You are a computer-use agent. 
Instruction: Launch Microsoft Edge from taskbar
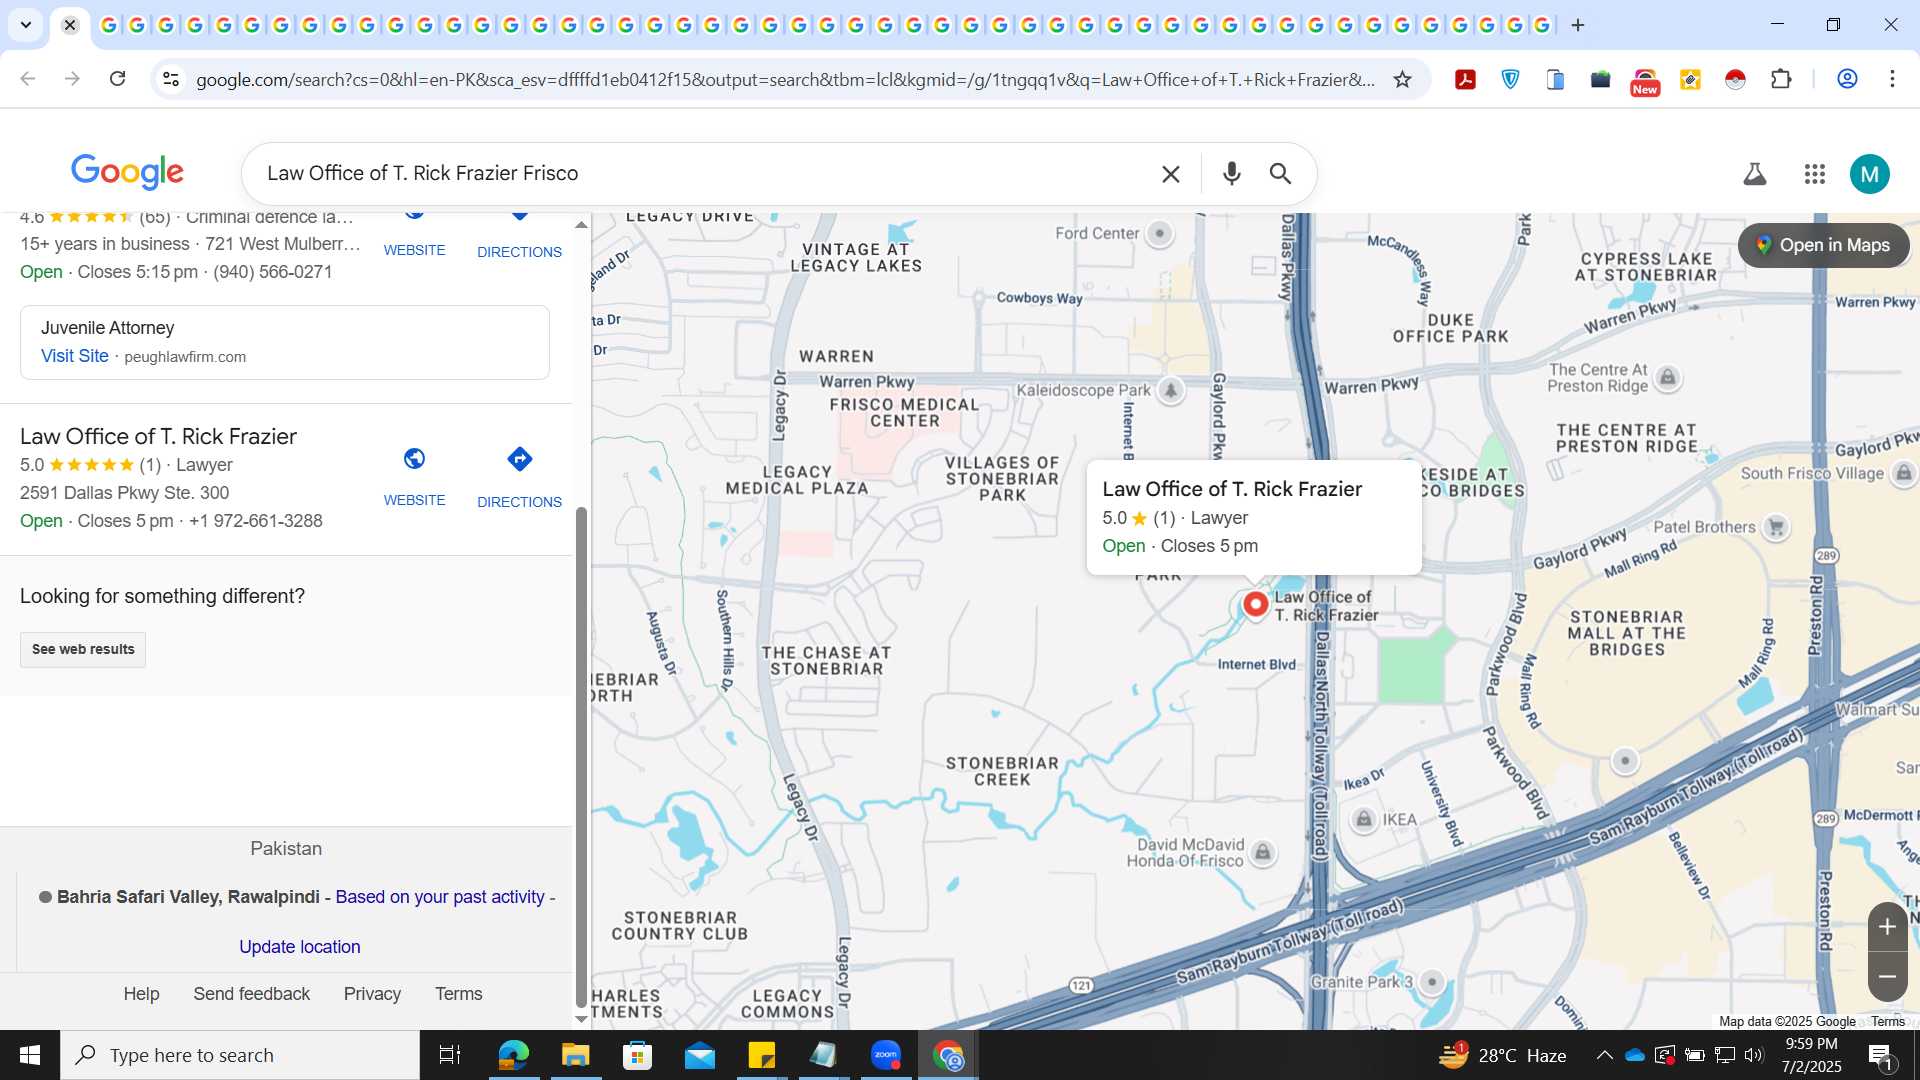point(513,1055)
